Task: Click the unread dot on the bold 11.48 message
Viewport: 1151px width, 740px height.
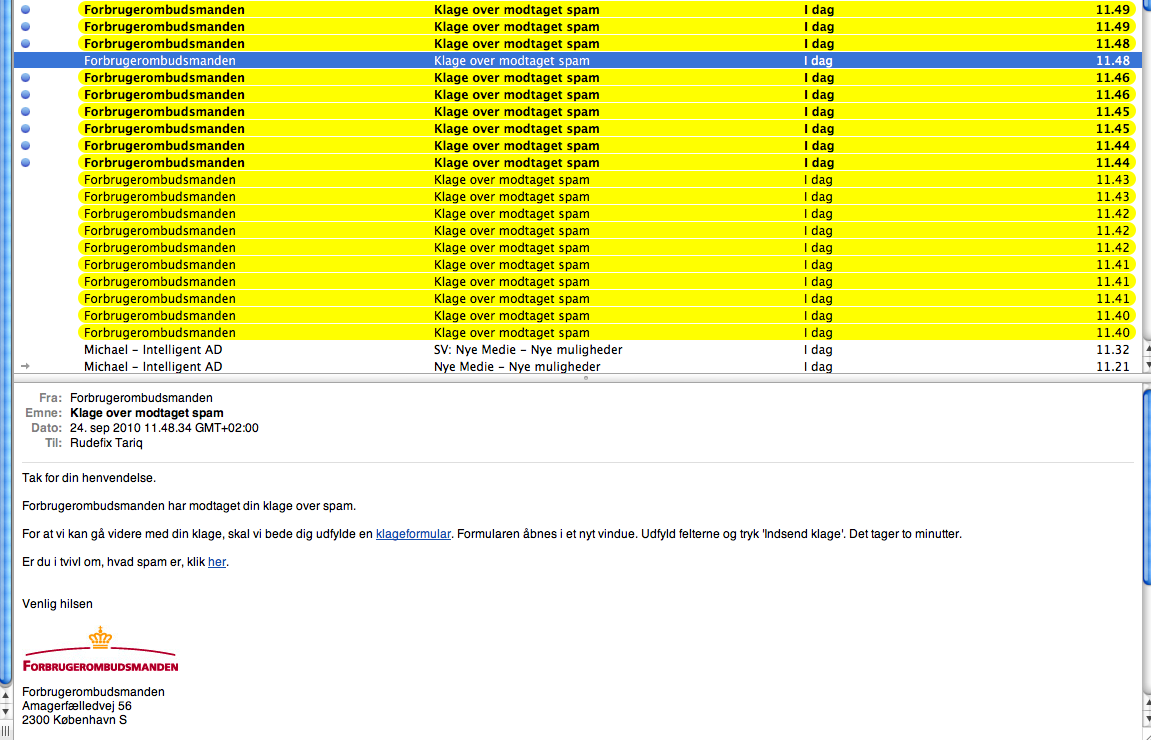Action: tap(25, 44)
